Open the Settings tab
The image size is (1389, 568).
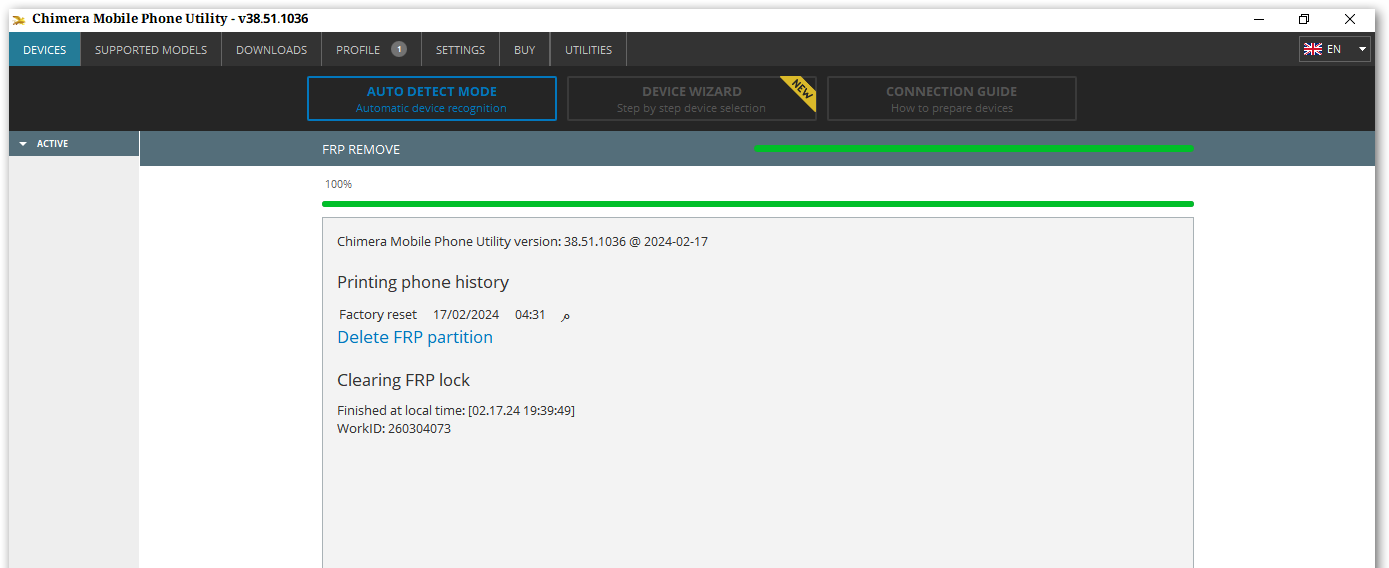coord(460,49)
